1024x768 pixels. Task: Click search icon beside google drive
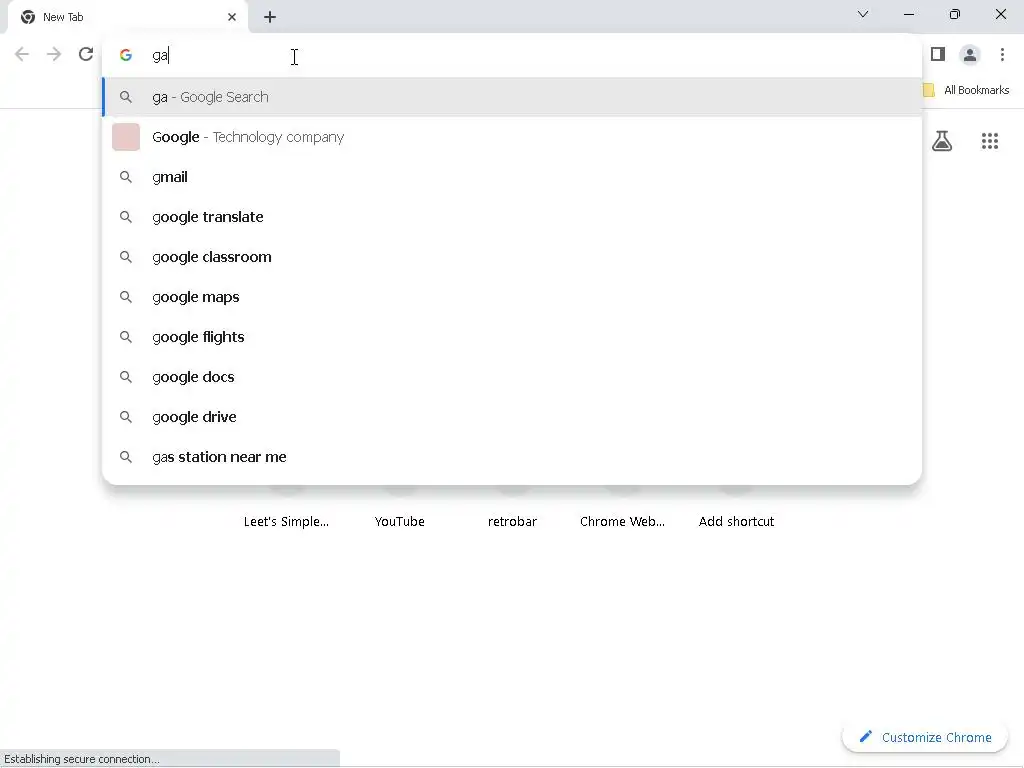pyautogui.click(x=126, y=417)
